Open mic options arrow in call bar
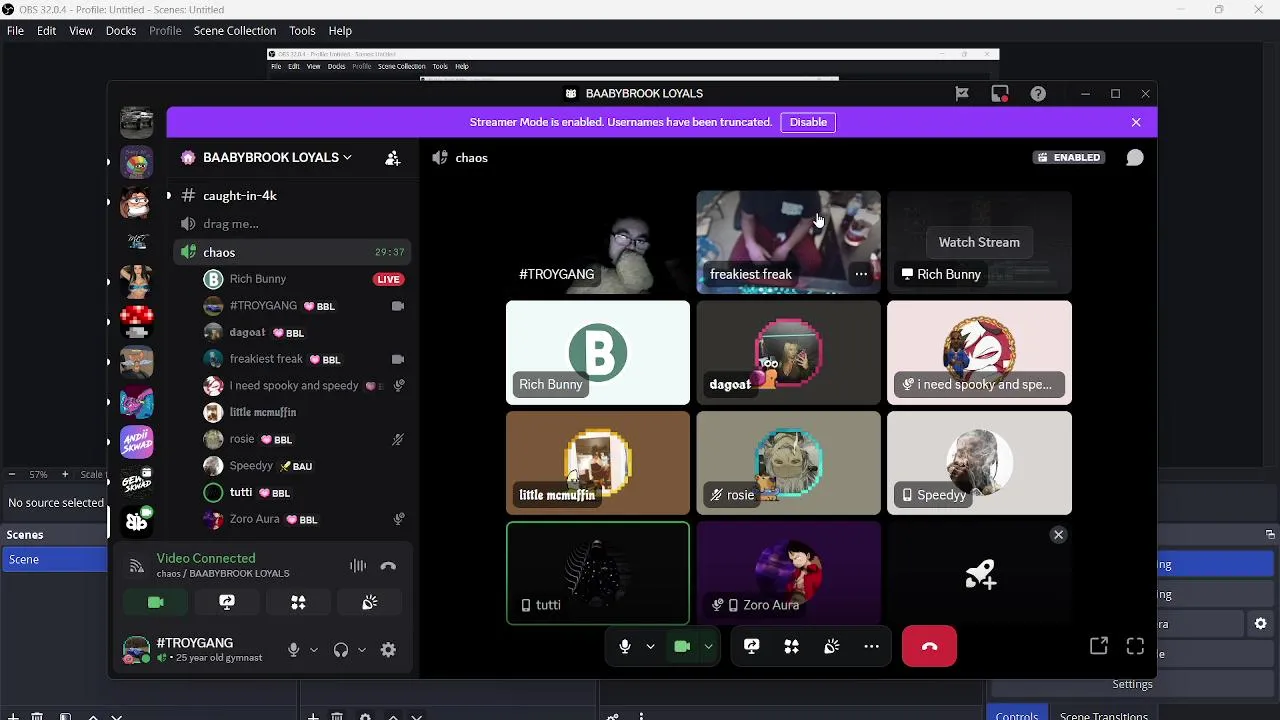The image size is (1280, 720). click(650, 647)
